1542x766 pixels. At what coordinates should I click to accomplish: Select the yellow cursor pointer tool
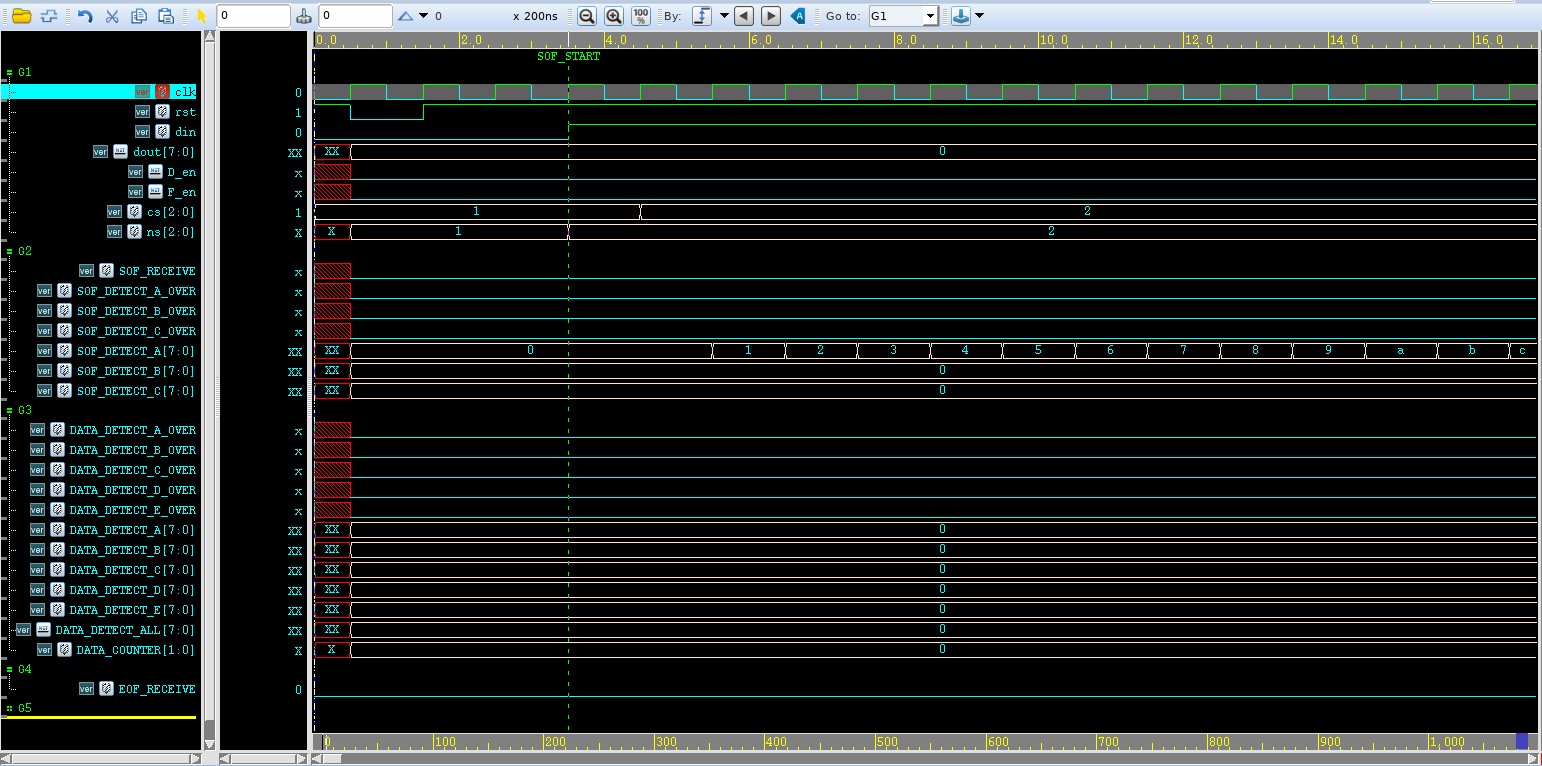click(202, 16)
